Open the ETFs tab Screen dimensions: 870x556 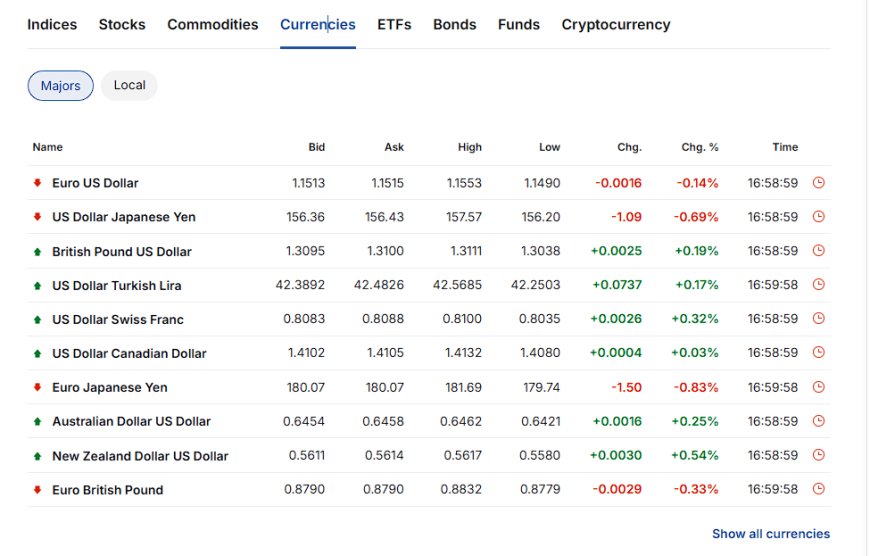394,24
